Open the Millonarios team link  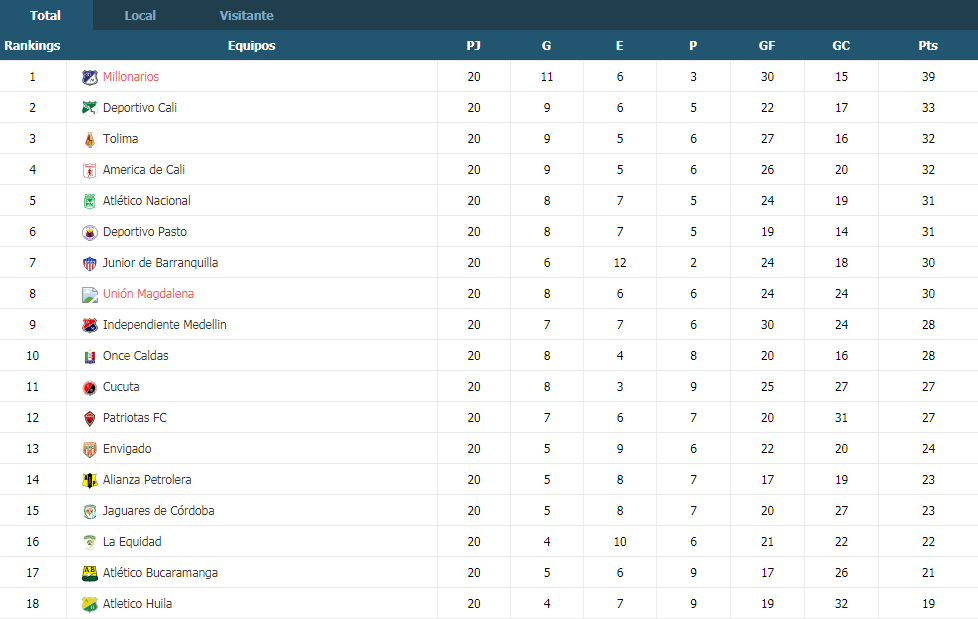[x=131, y=77]
